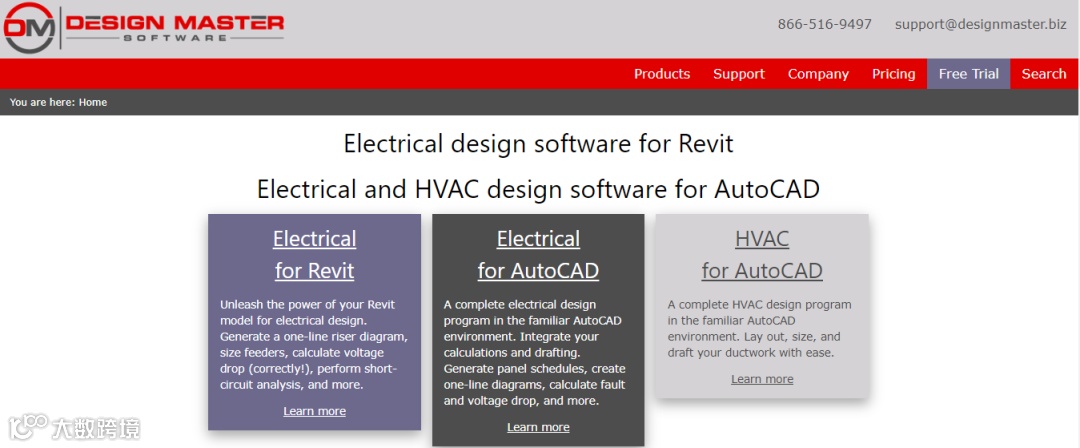Click the 'A complete HVAC design program' text
1080x448 pixels.
pos(760,329)
